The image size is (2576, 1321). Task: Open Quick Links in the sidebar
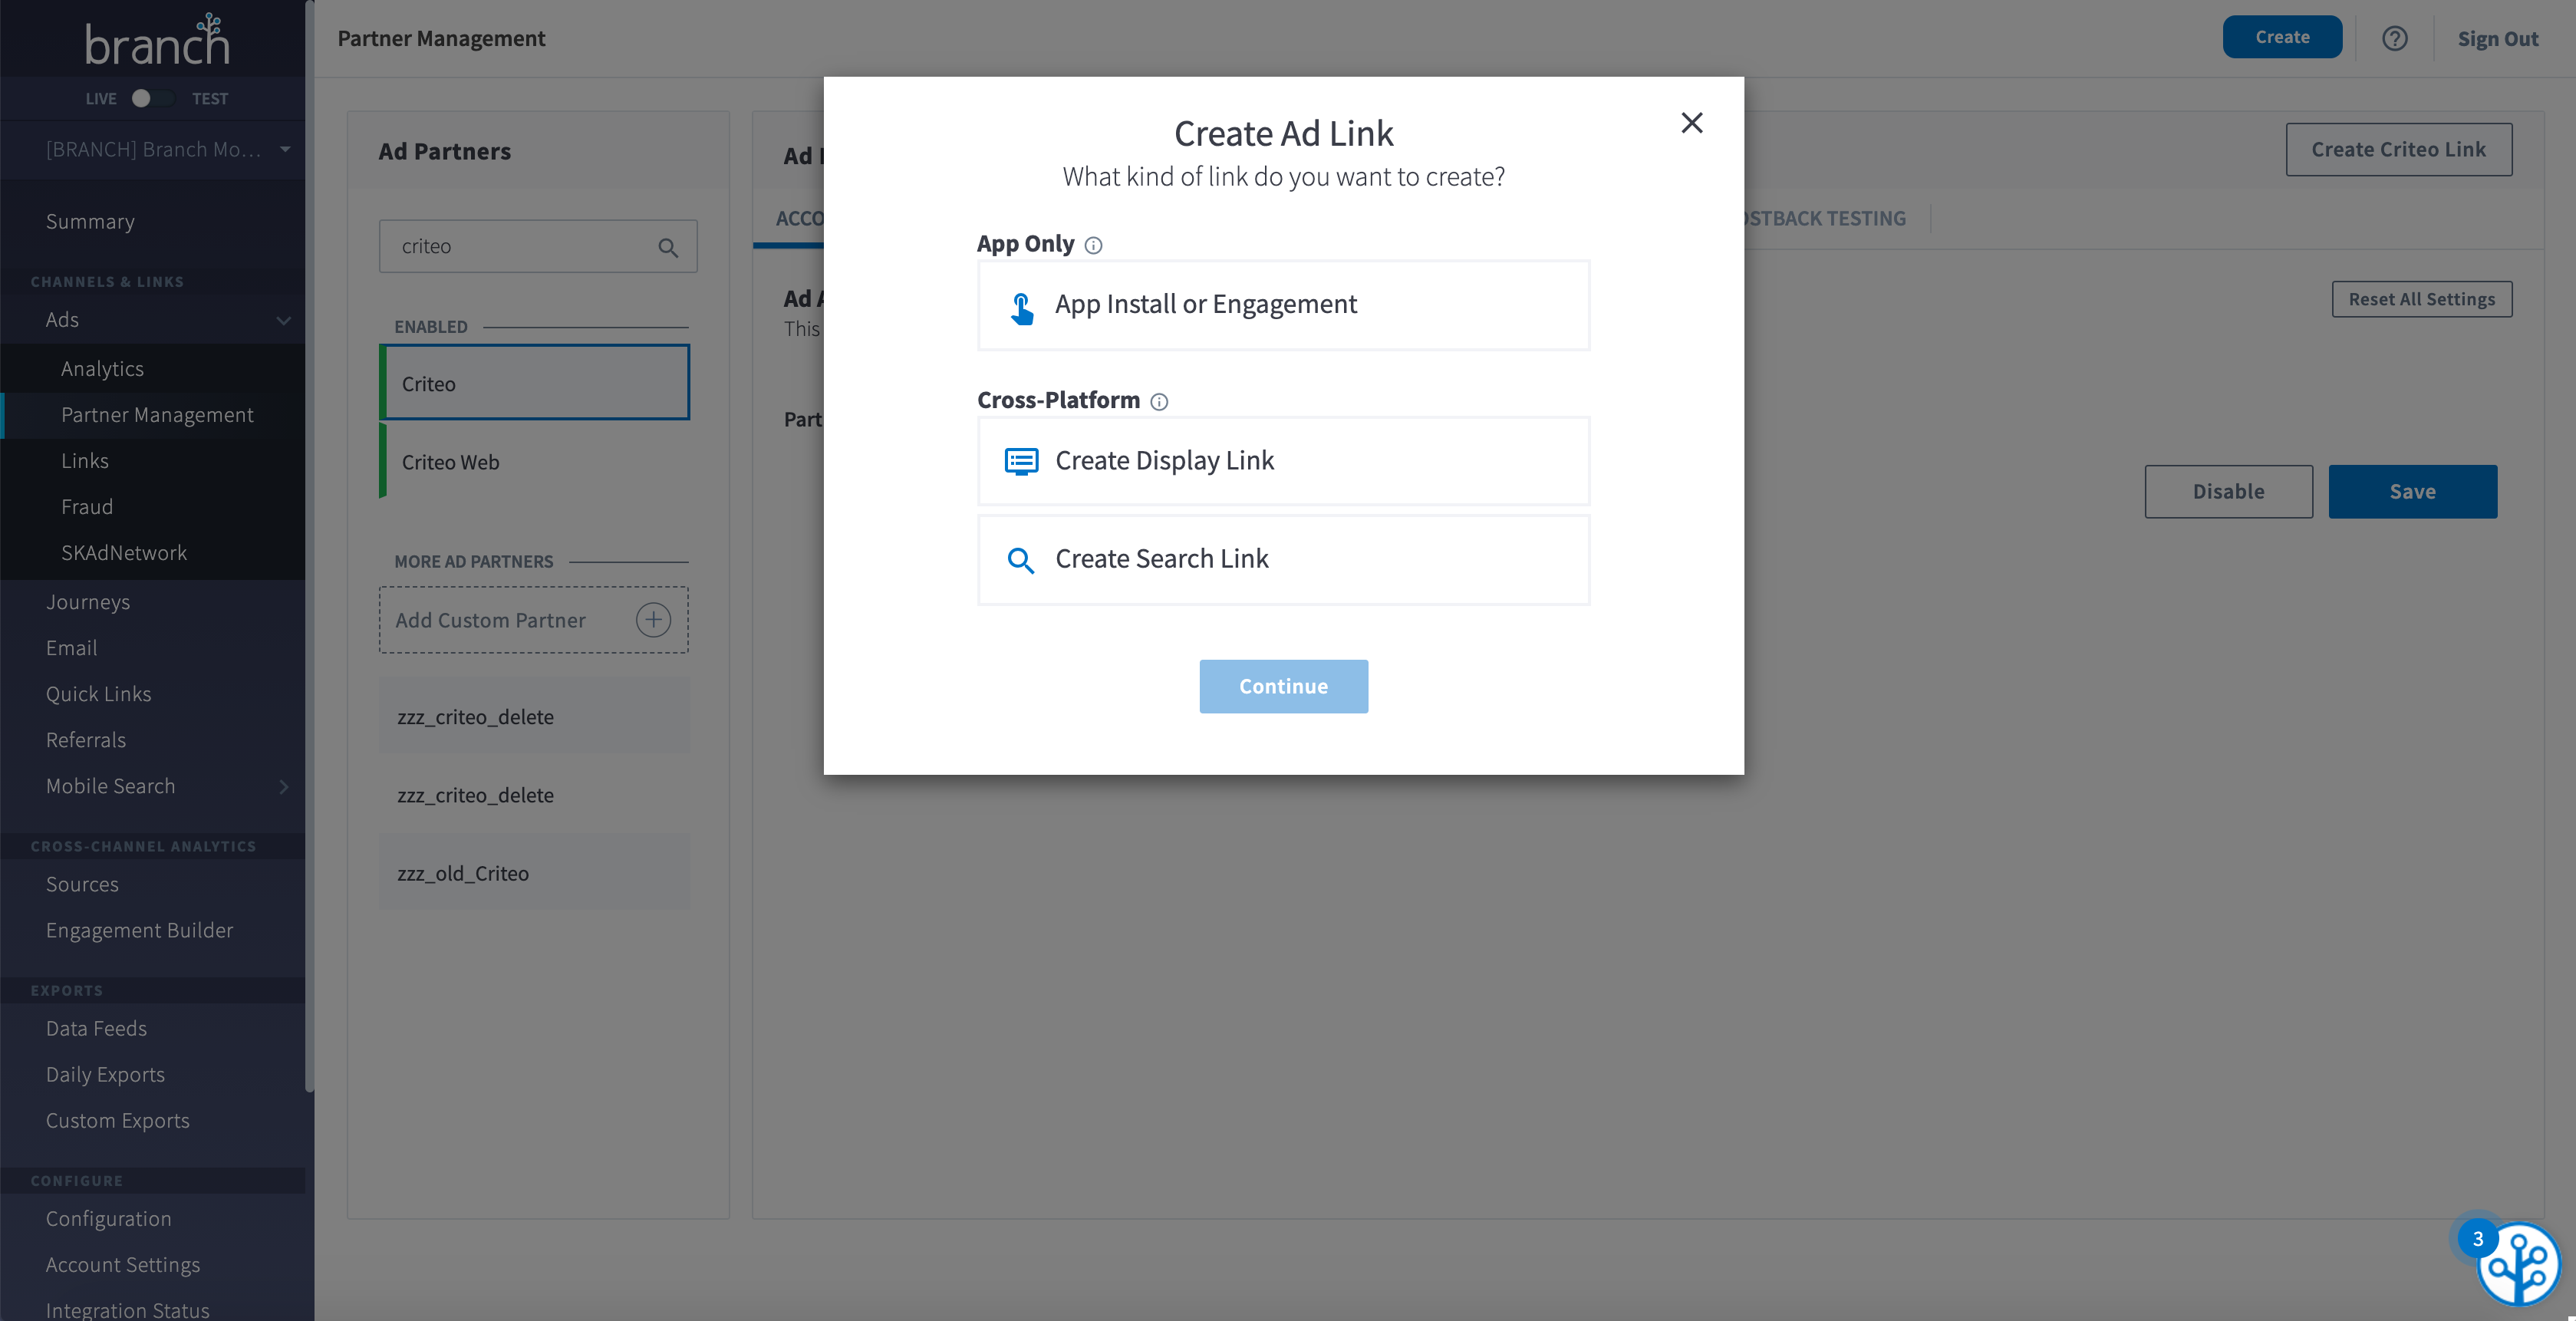coord(98,693)
